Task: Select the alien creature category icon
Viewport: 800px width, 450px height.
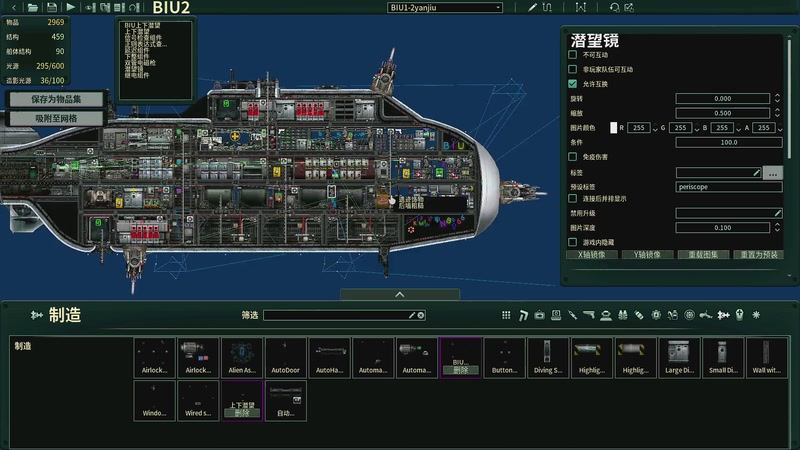Action: point(706,315)
